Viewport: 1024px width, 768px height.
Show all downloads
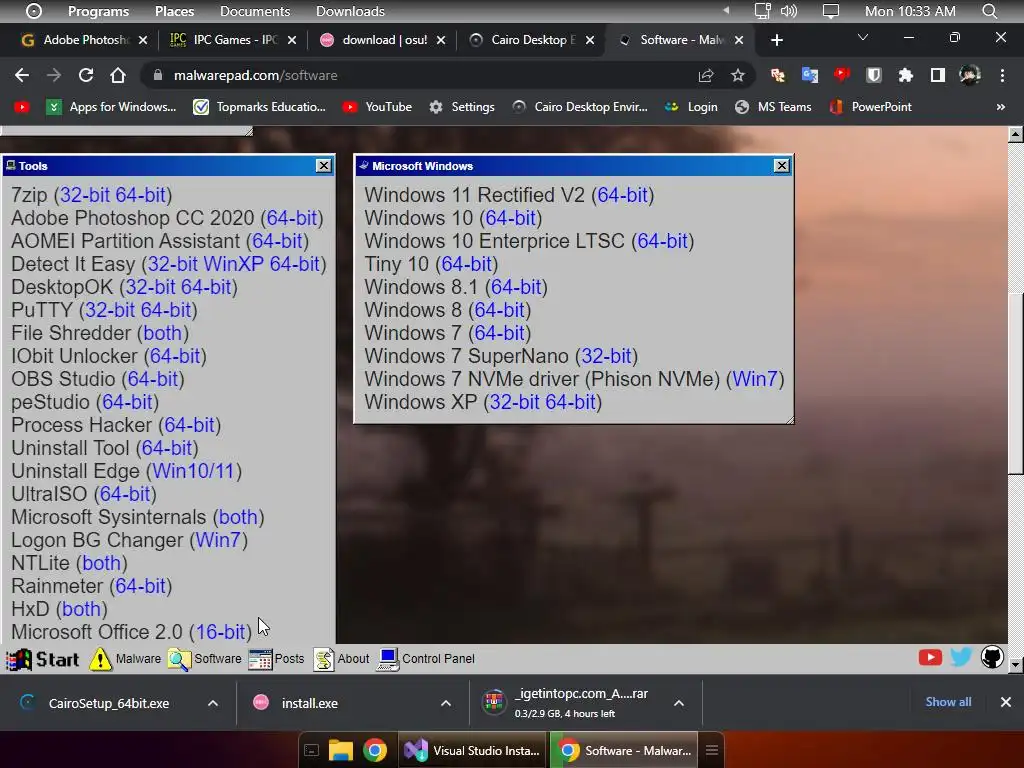click(x=948, y=702)
